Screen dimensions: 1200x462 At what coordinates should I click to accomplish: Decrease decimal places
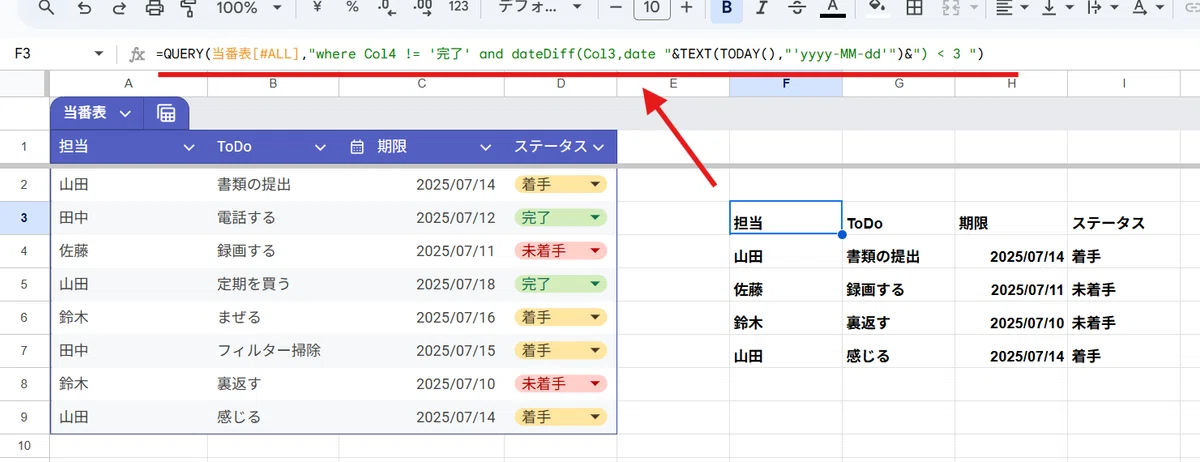point(387,8)
